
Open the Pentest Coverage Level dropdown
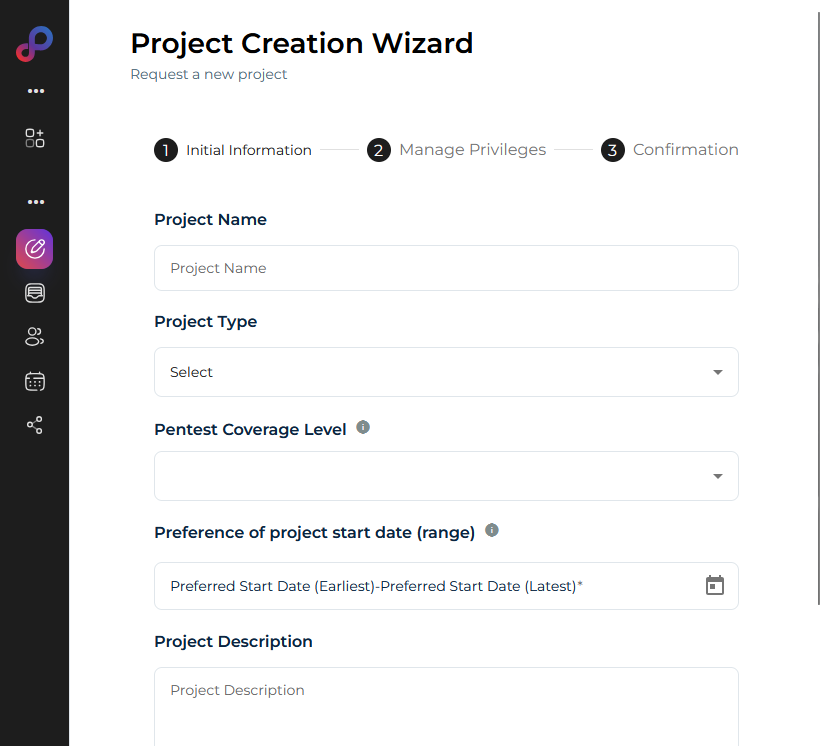pos(446,476)
